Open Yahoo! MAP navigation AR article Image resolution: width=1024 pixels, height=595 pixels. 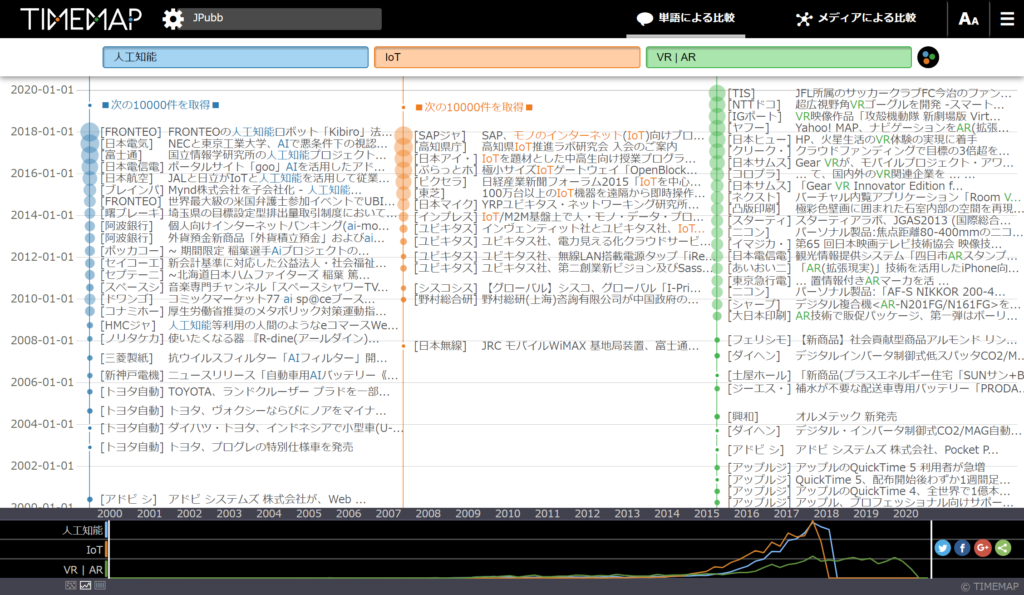click(869, 127)
